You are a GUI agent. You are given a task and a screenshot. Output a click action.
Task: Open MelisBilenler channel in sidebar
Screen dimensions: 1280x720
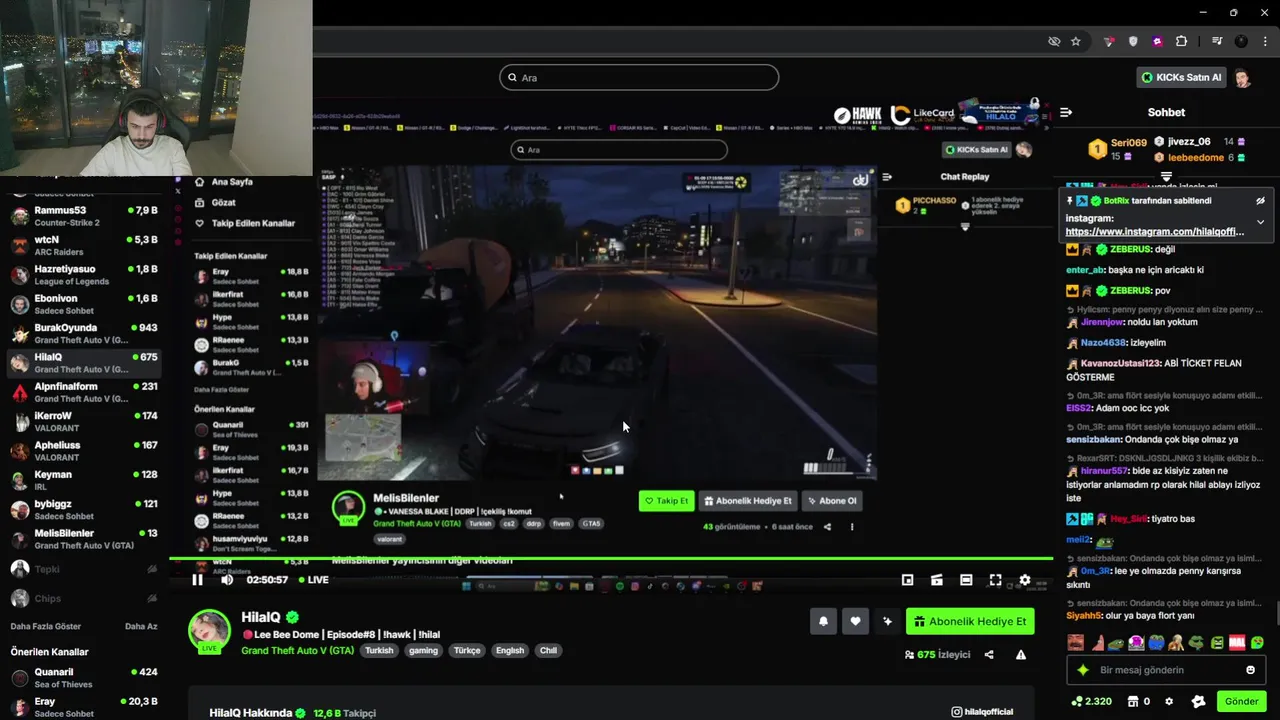coord(84,539)
